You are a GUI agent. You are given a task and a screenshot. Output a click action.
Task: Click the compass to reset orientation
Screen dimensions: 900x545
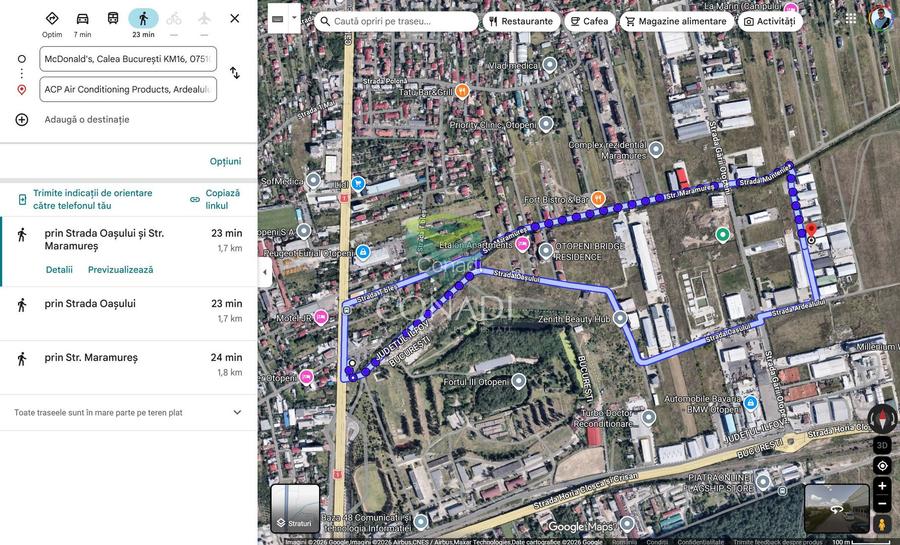click(882, 418)
